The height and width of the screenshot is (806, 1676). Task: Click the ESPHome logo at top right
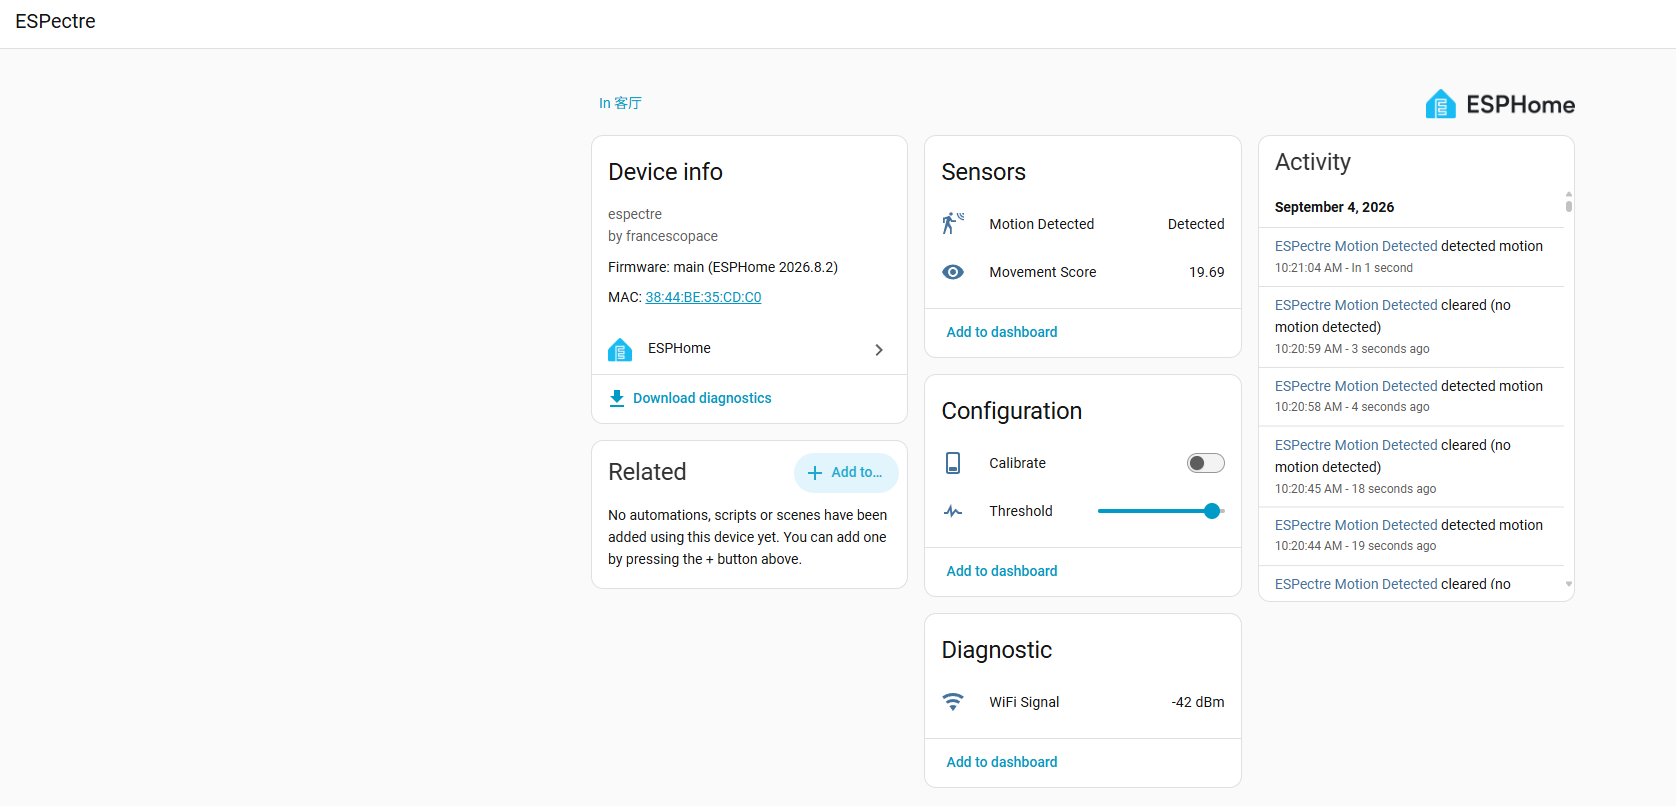tap(1500, 104)
